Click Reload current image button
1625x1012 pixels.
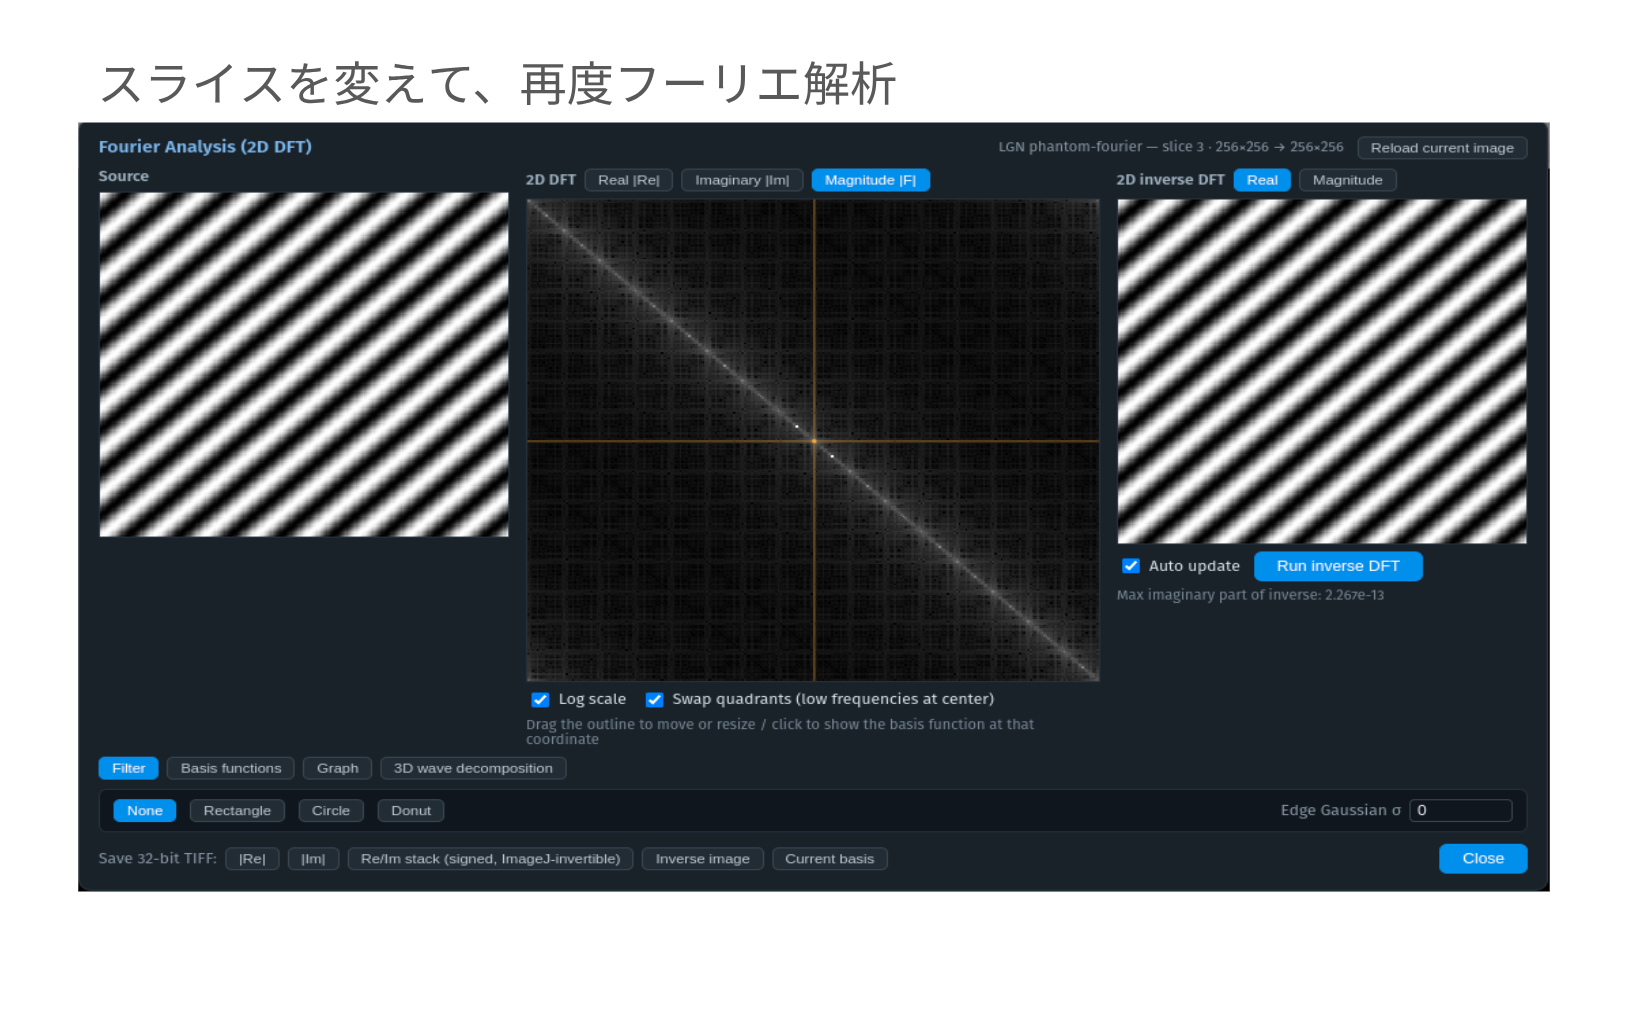[1442, 147]
